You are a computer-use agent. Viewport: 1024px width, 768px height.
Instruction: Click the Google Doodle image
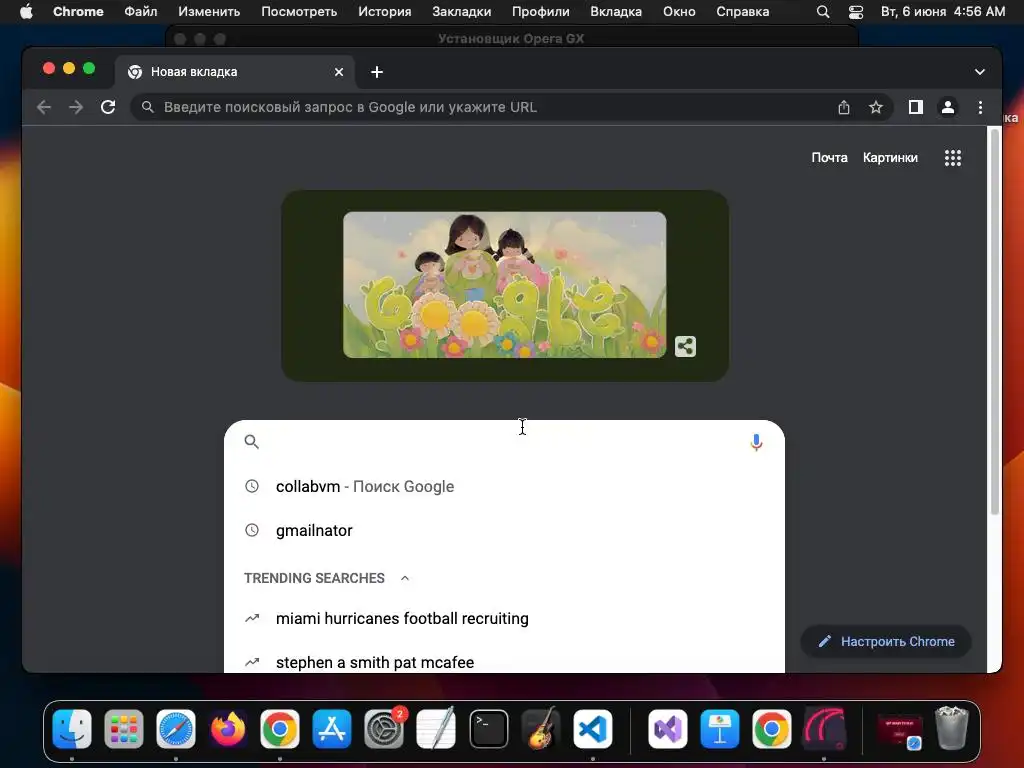pos(505,285)
